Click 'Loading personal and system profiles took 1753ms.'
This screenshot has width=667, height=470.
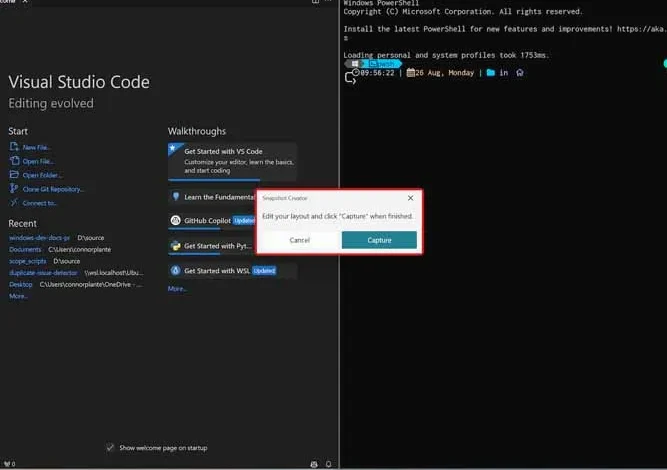click(446, 55)
